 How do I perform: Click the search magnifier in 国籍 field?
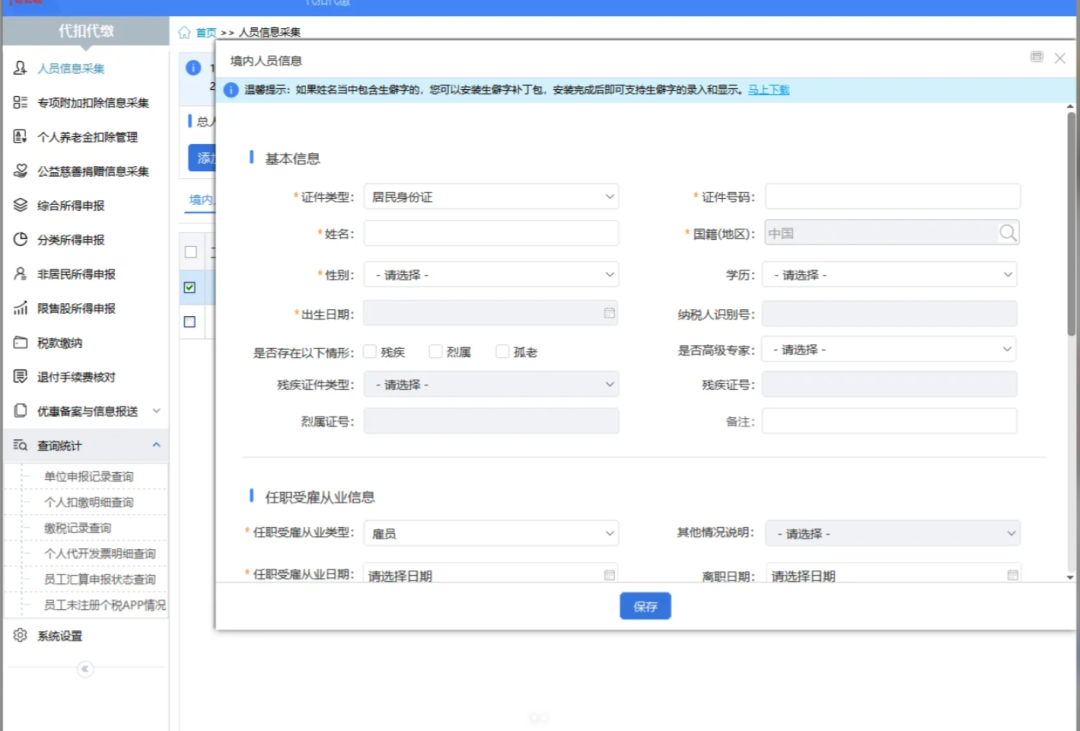[1007, 233]
